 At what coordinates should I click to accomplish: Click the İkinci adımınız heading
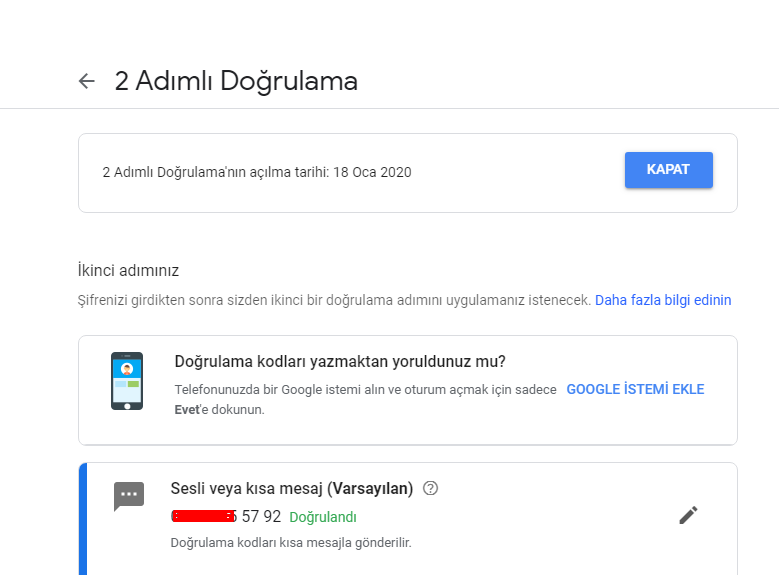128,270
